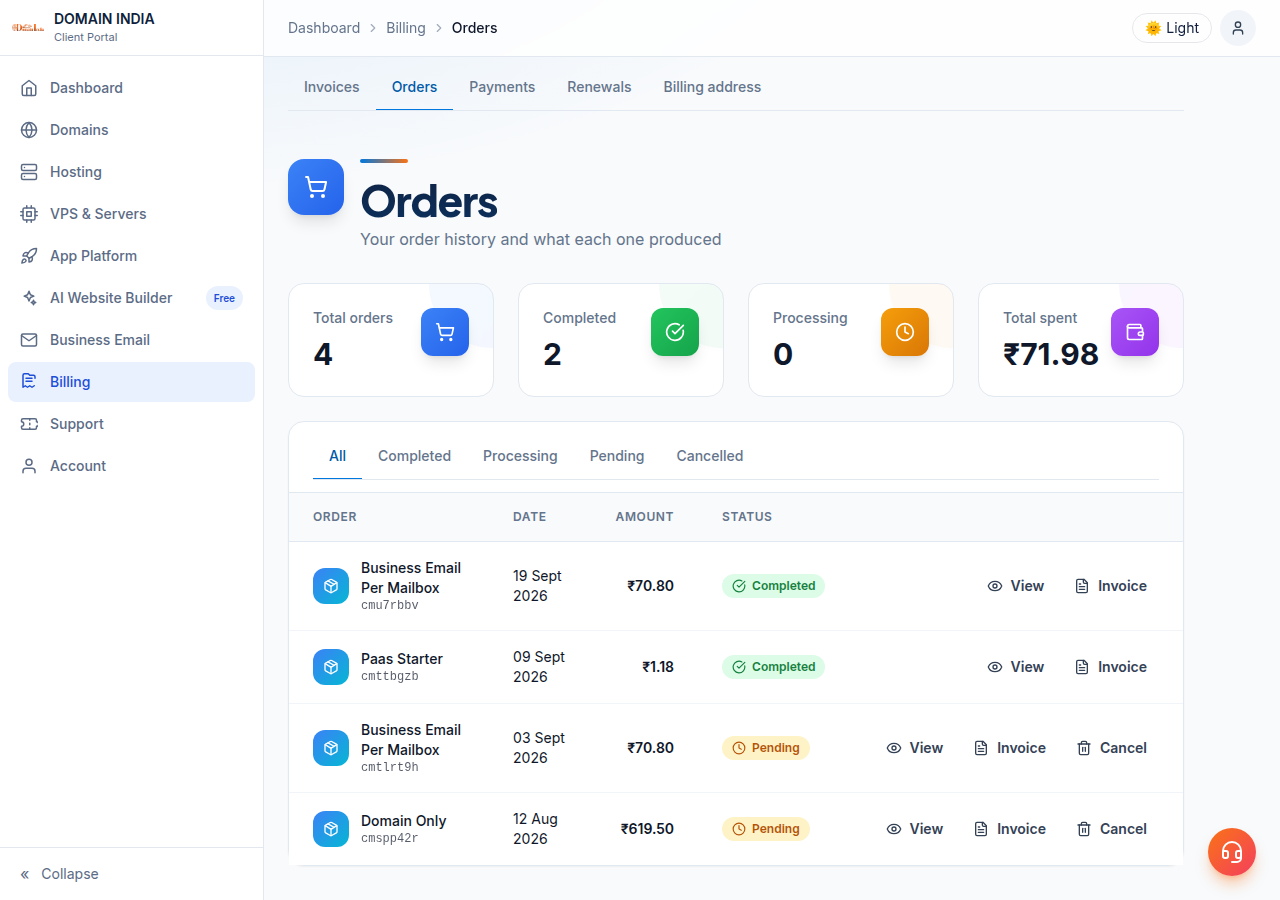
Task: Click the AMOUNT column header
Action: (x=644, y=517)
